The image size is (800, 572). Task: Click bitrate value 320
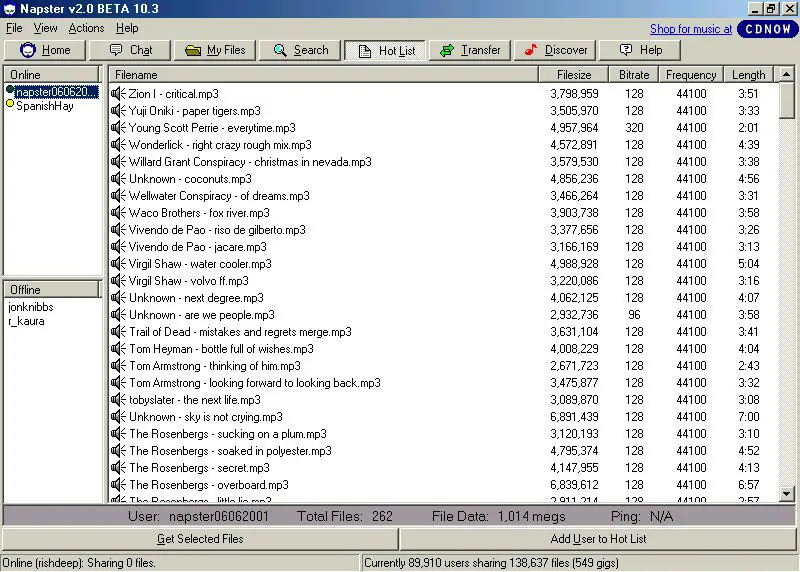pos(634,128)
